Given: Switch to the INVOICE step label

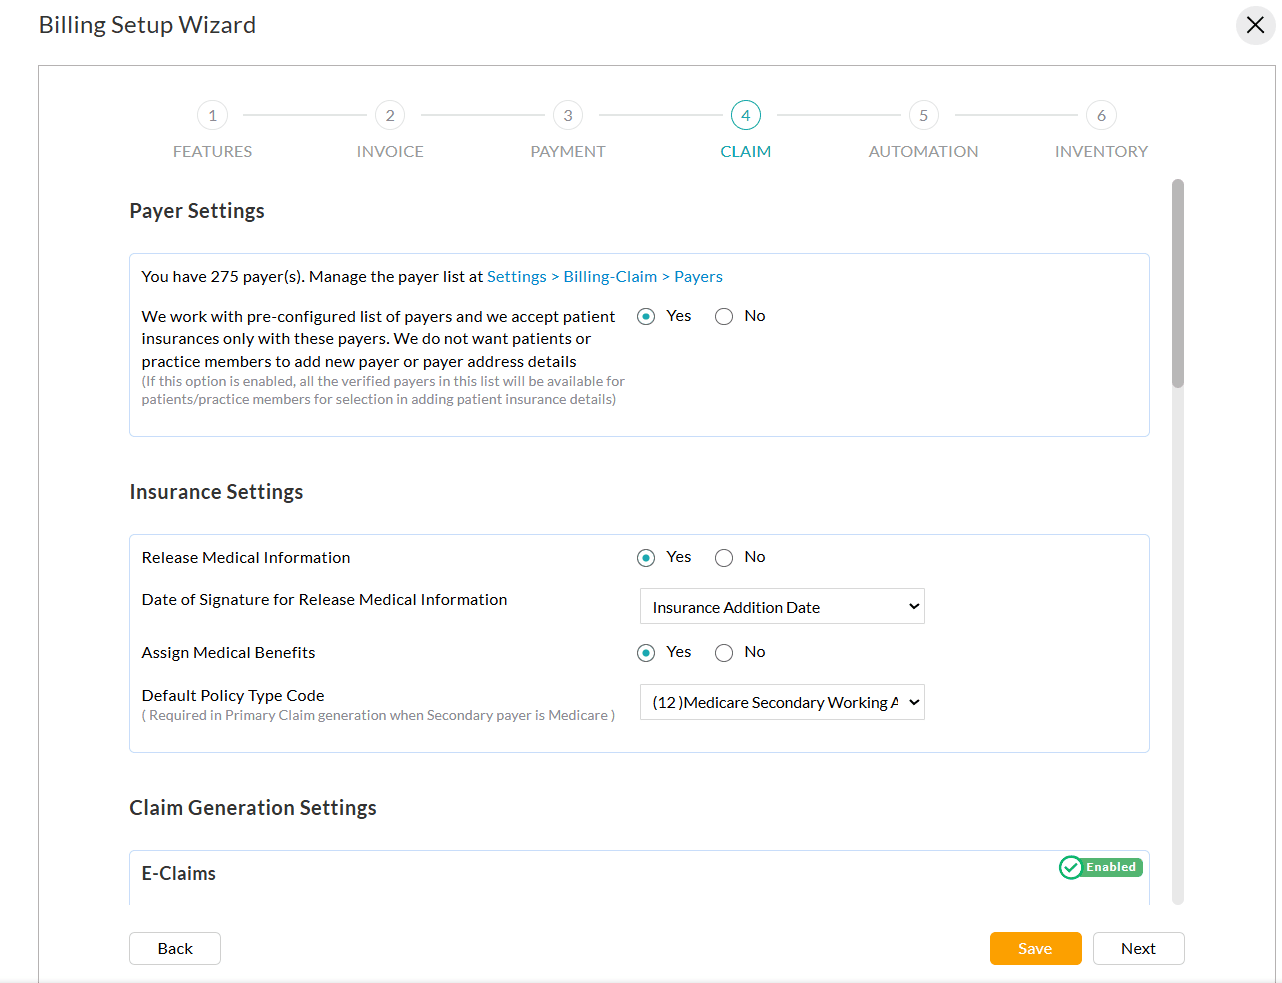Looking at the screenshot, I should (x=390, y=151).
